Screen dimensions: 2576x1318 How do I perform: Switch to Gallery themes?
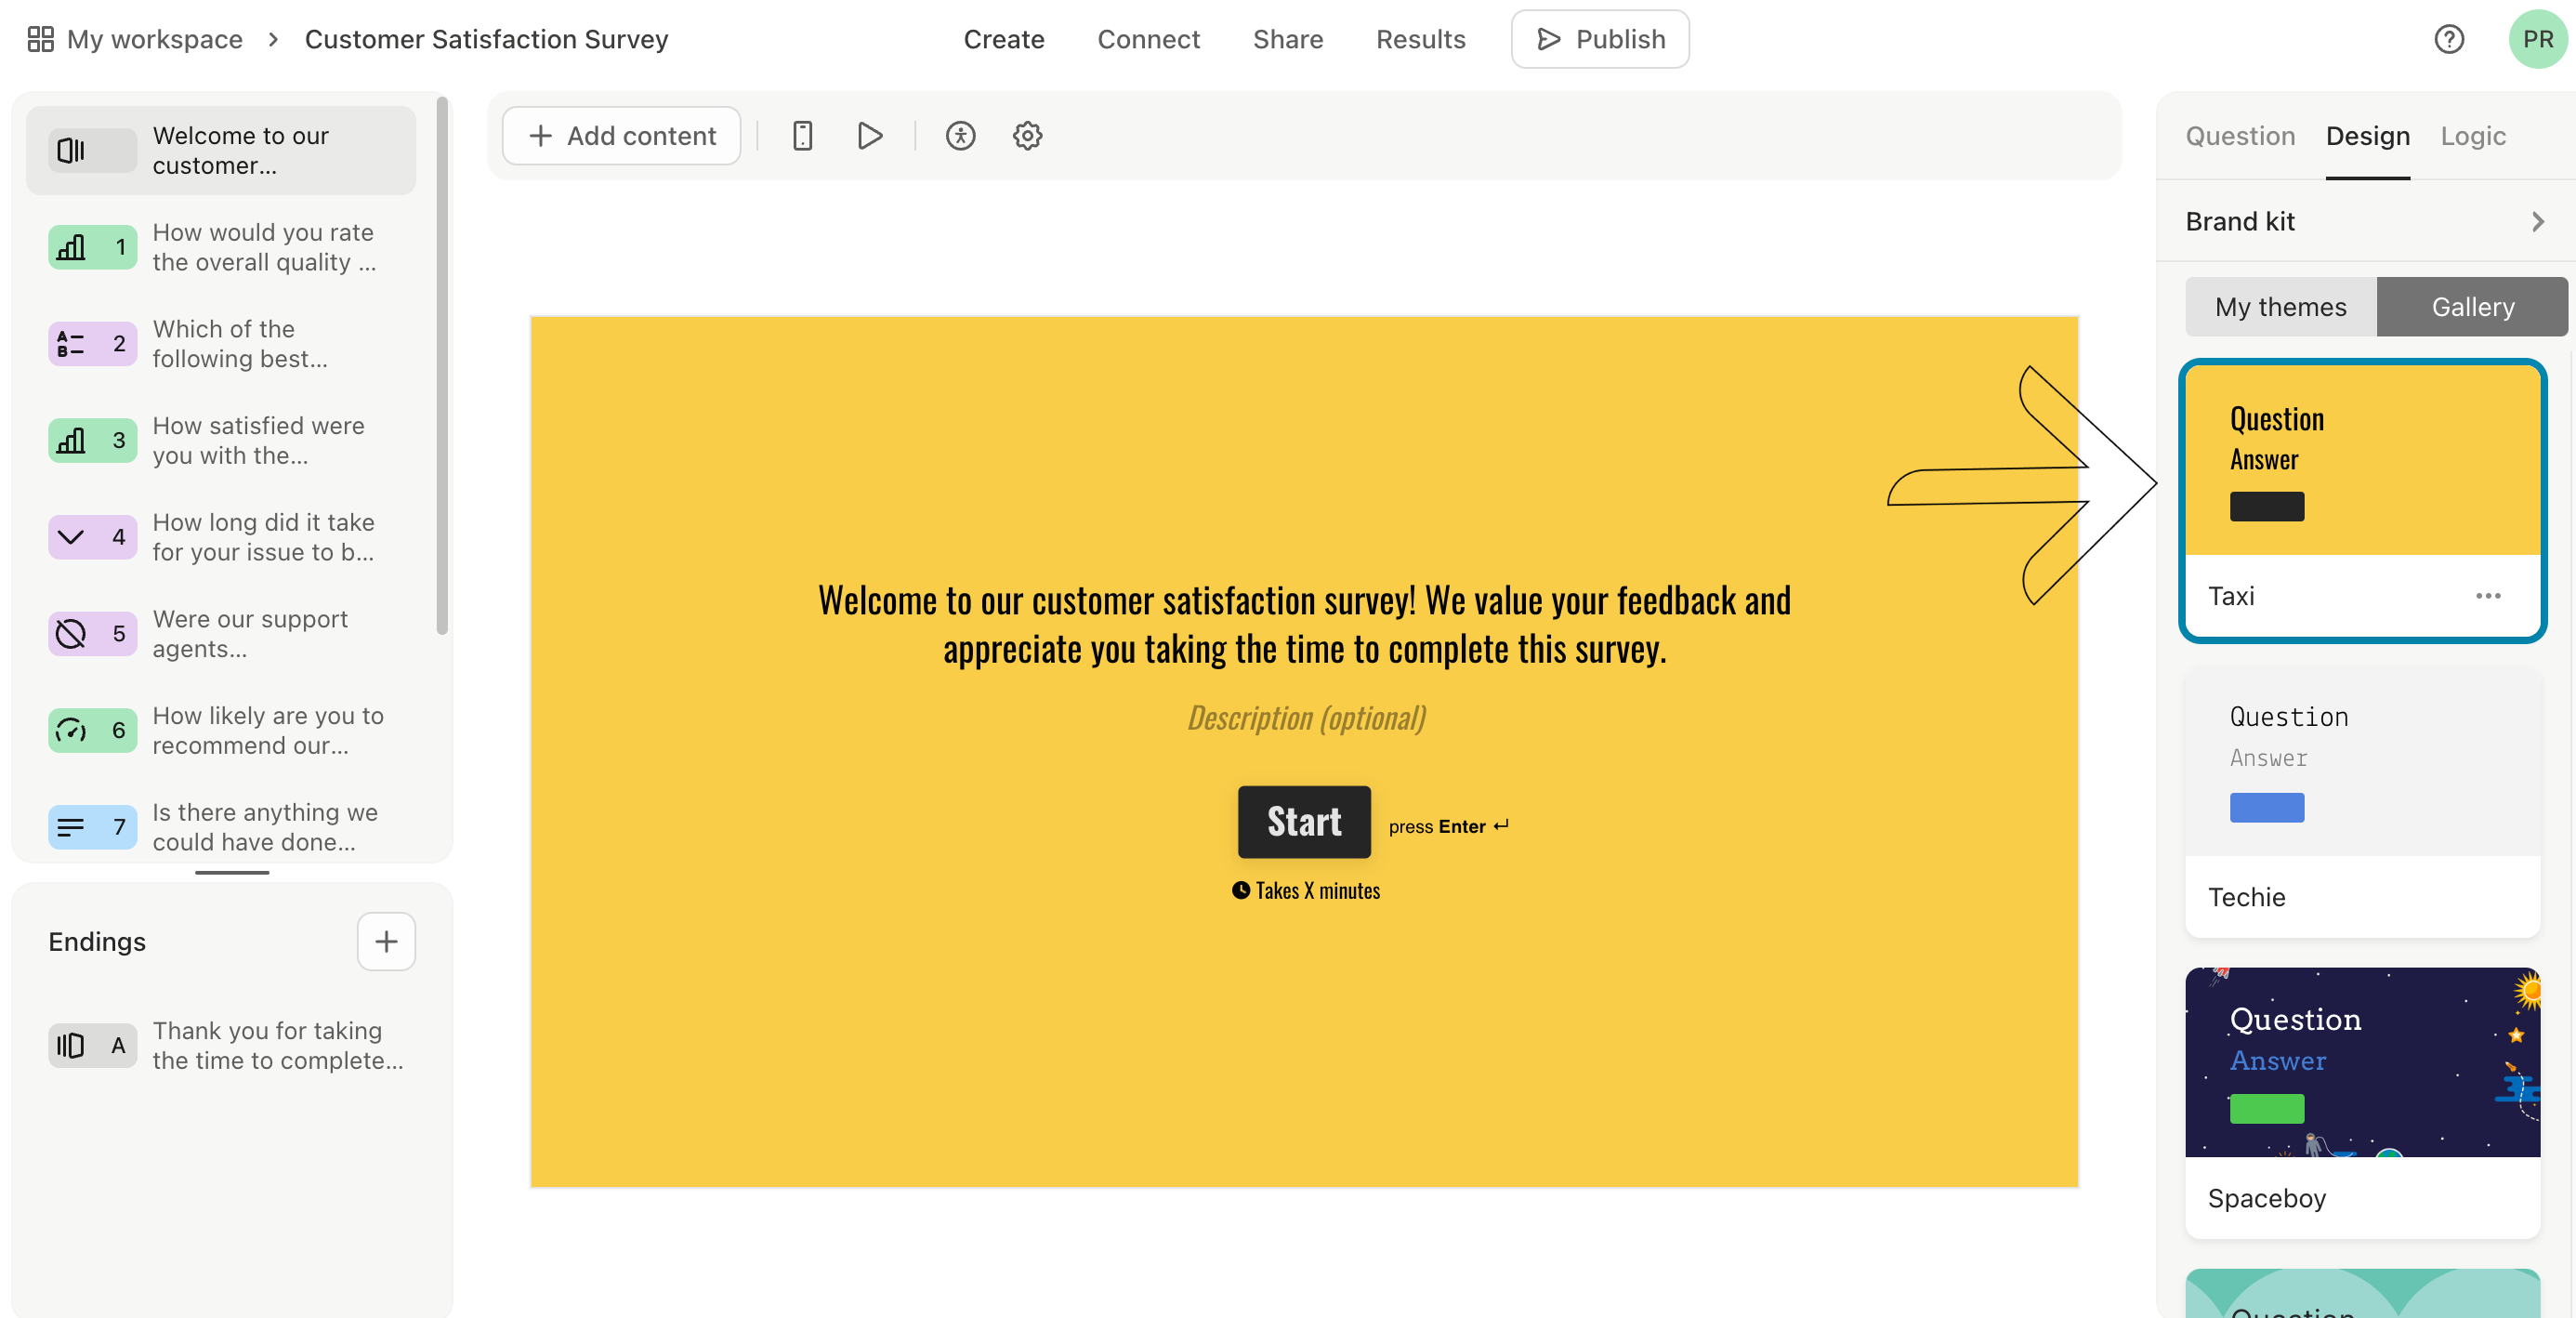(x=2472, y=307)
